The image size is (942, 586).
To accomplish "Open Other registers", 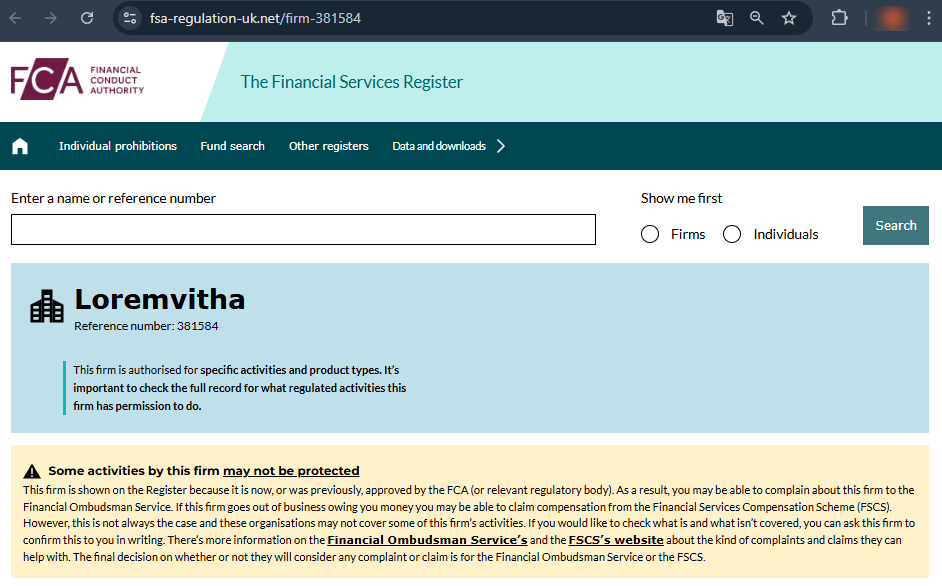I will tap(328, 145).
